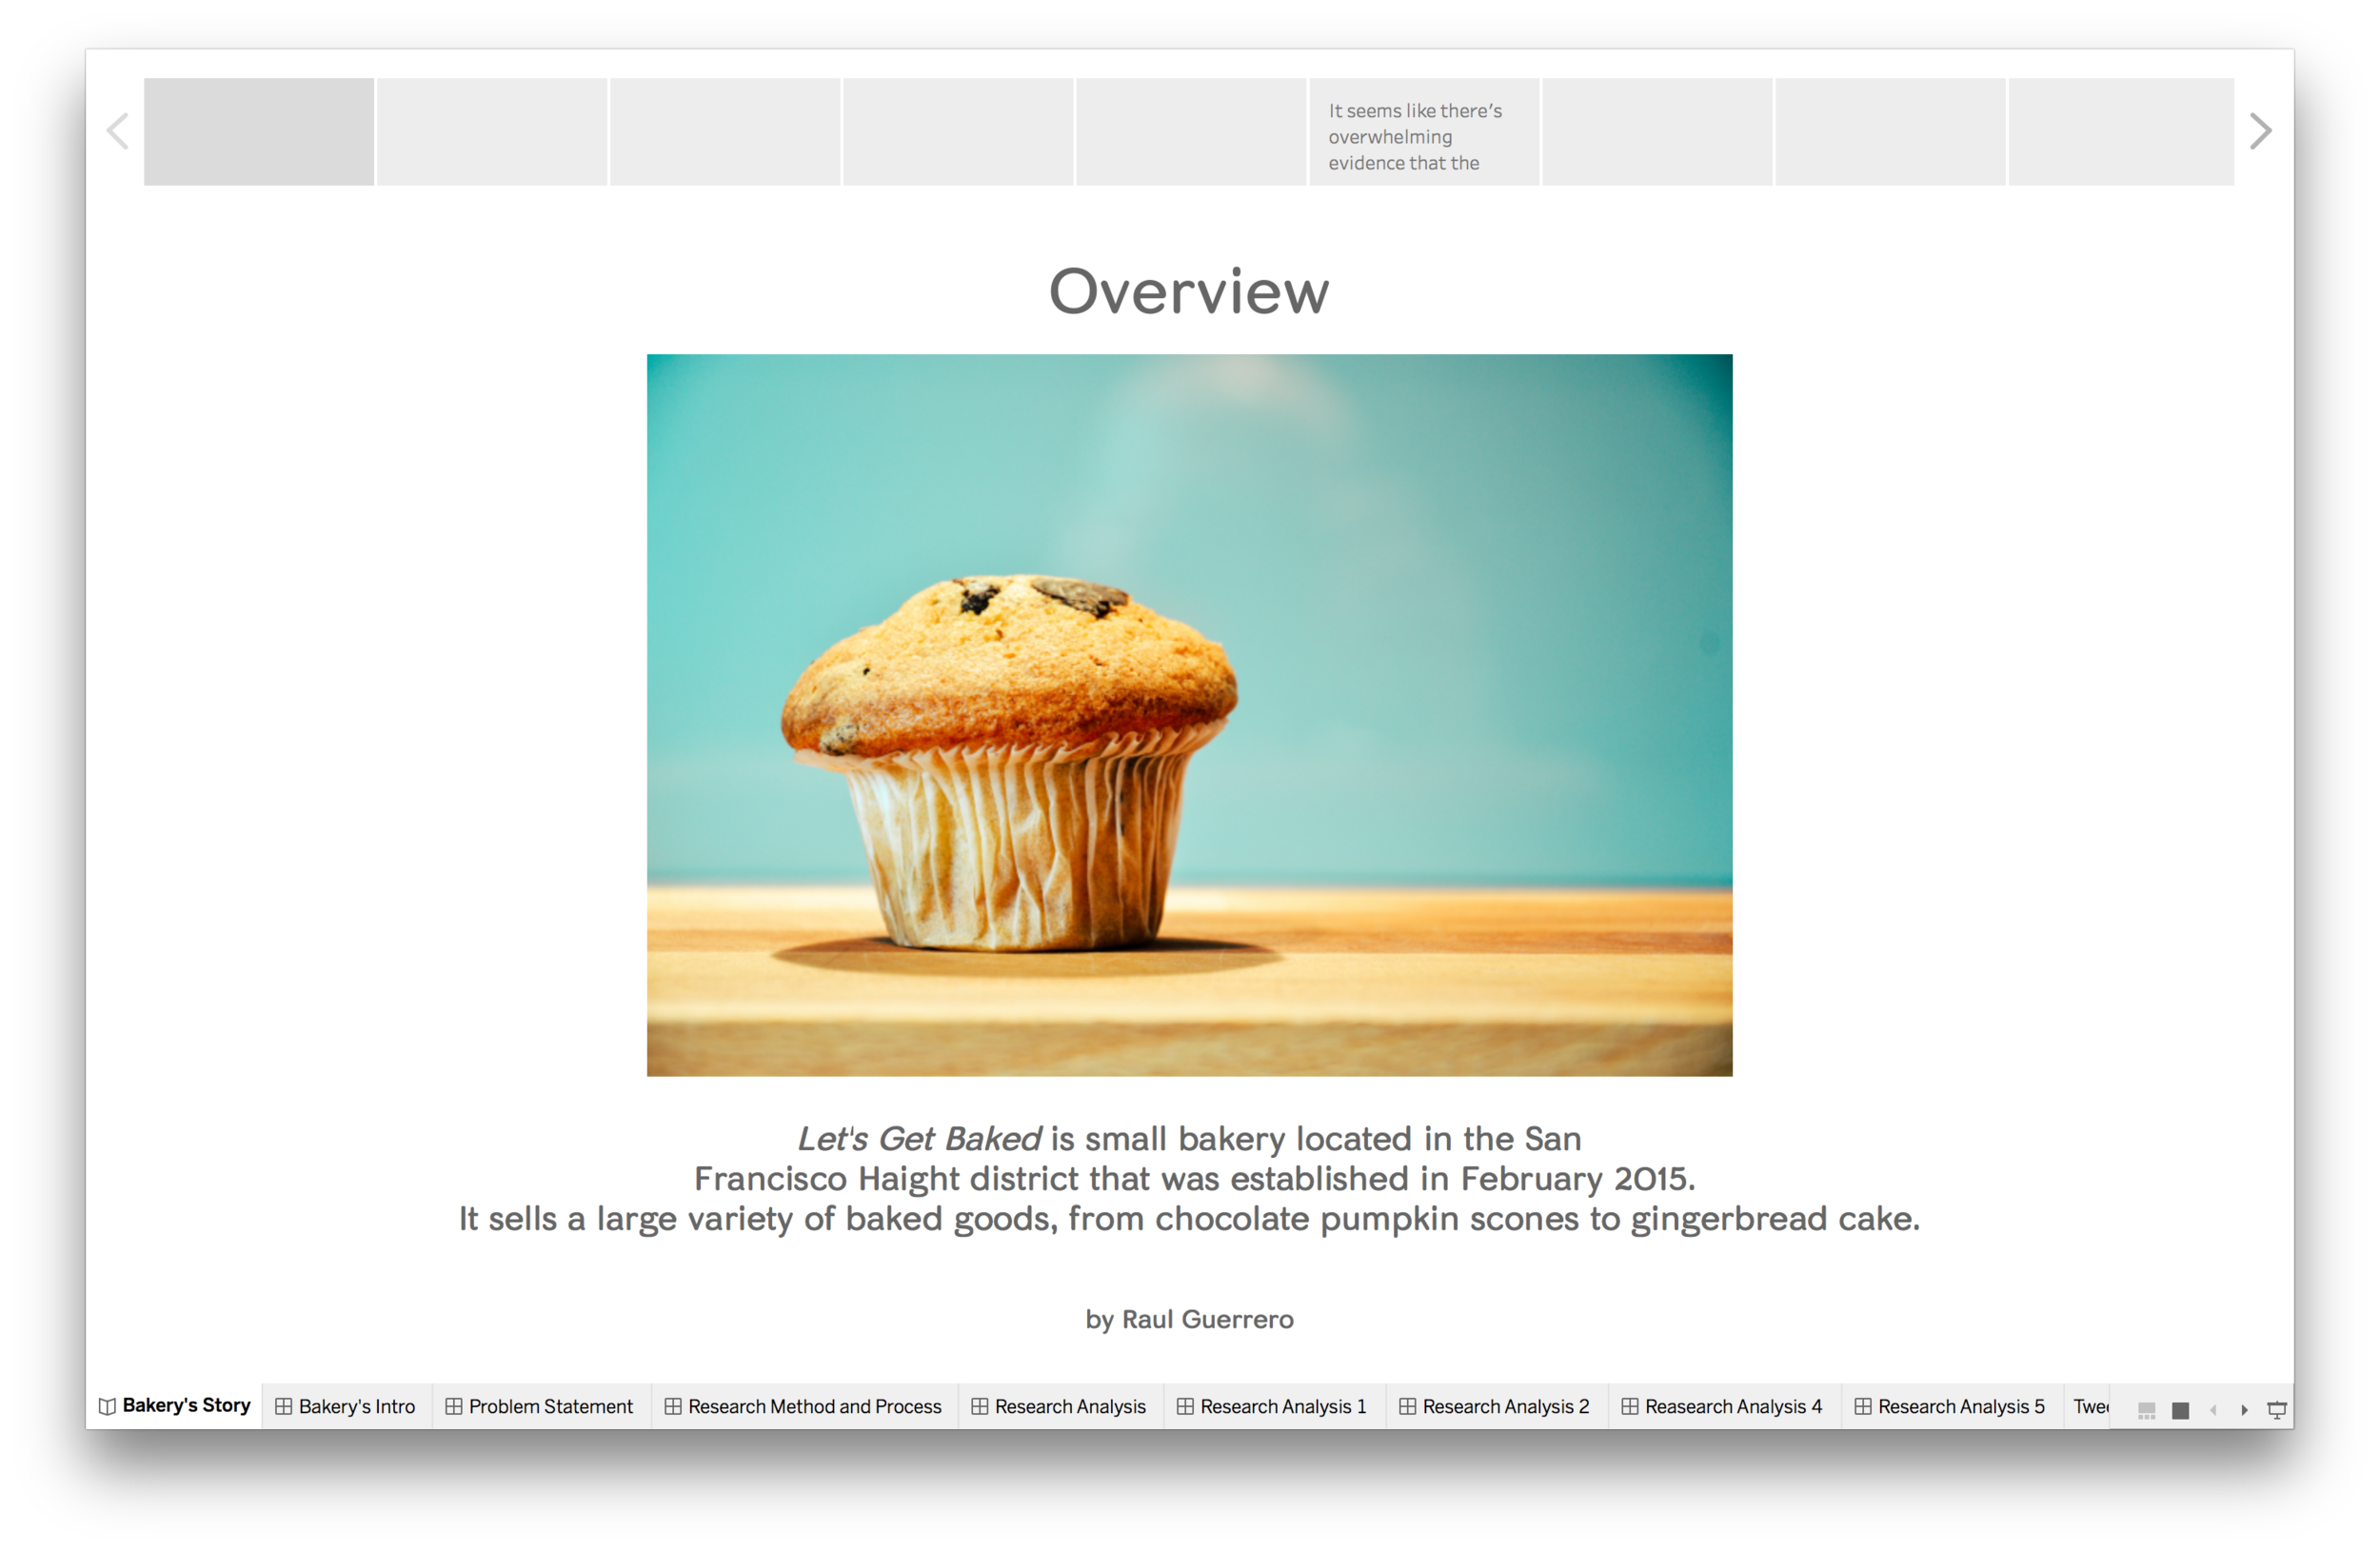
Task: Click the line 'Francisco Haight district that was established'
Action: coord(1194,1179)
